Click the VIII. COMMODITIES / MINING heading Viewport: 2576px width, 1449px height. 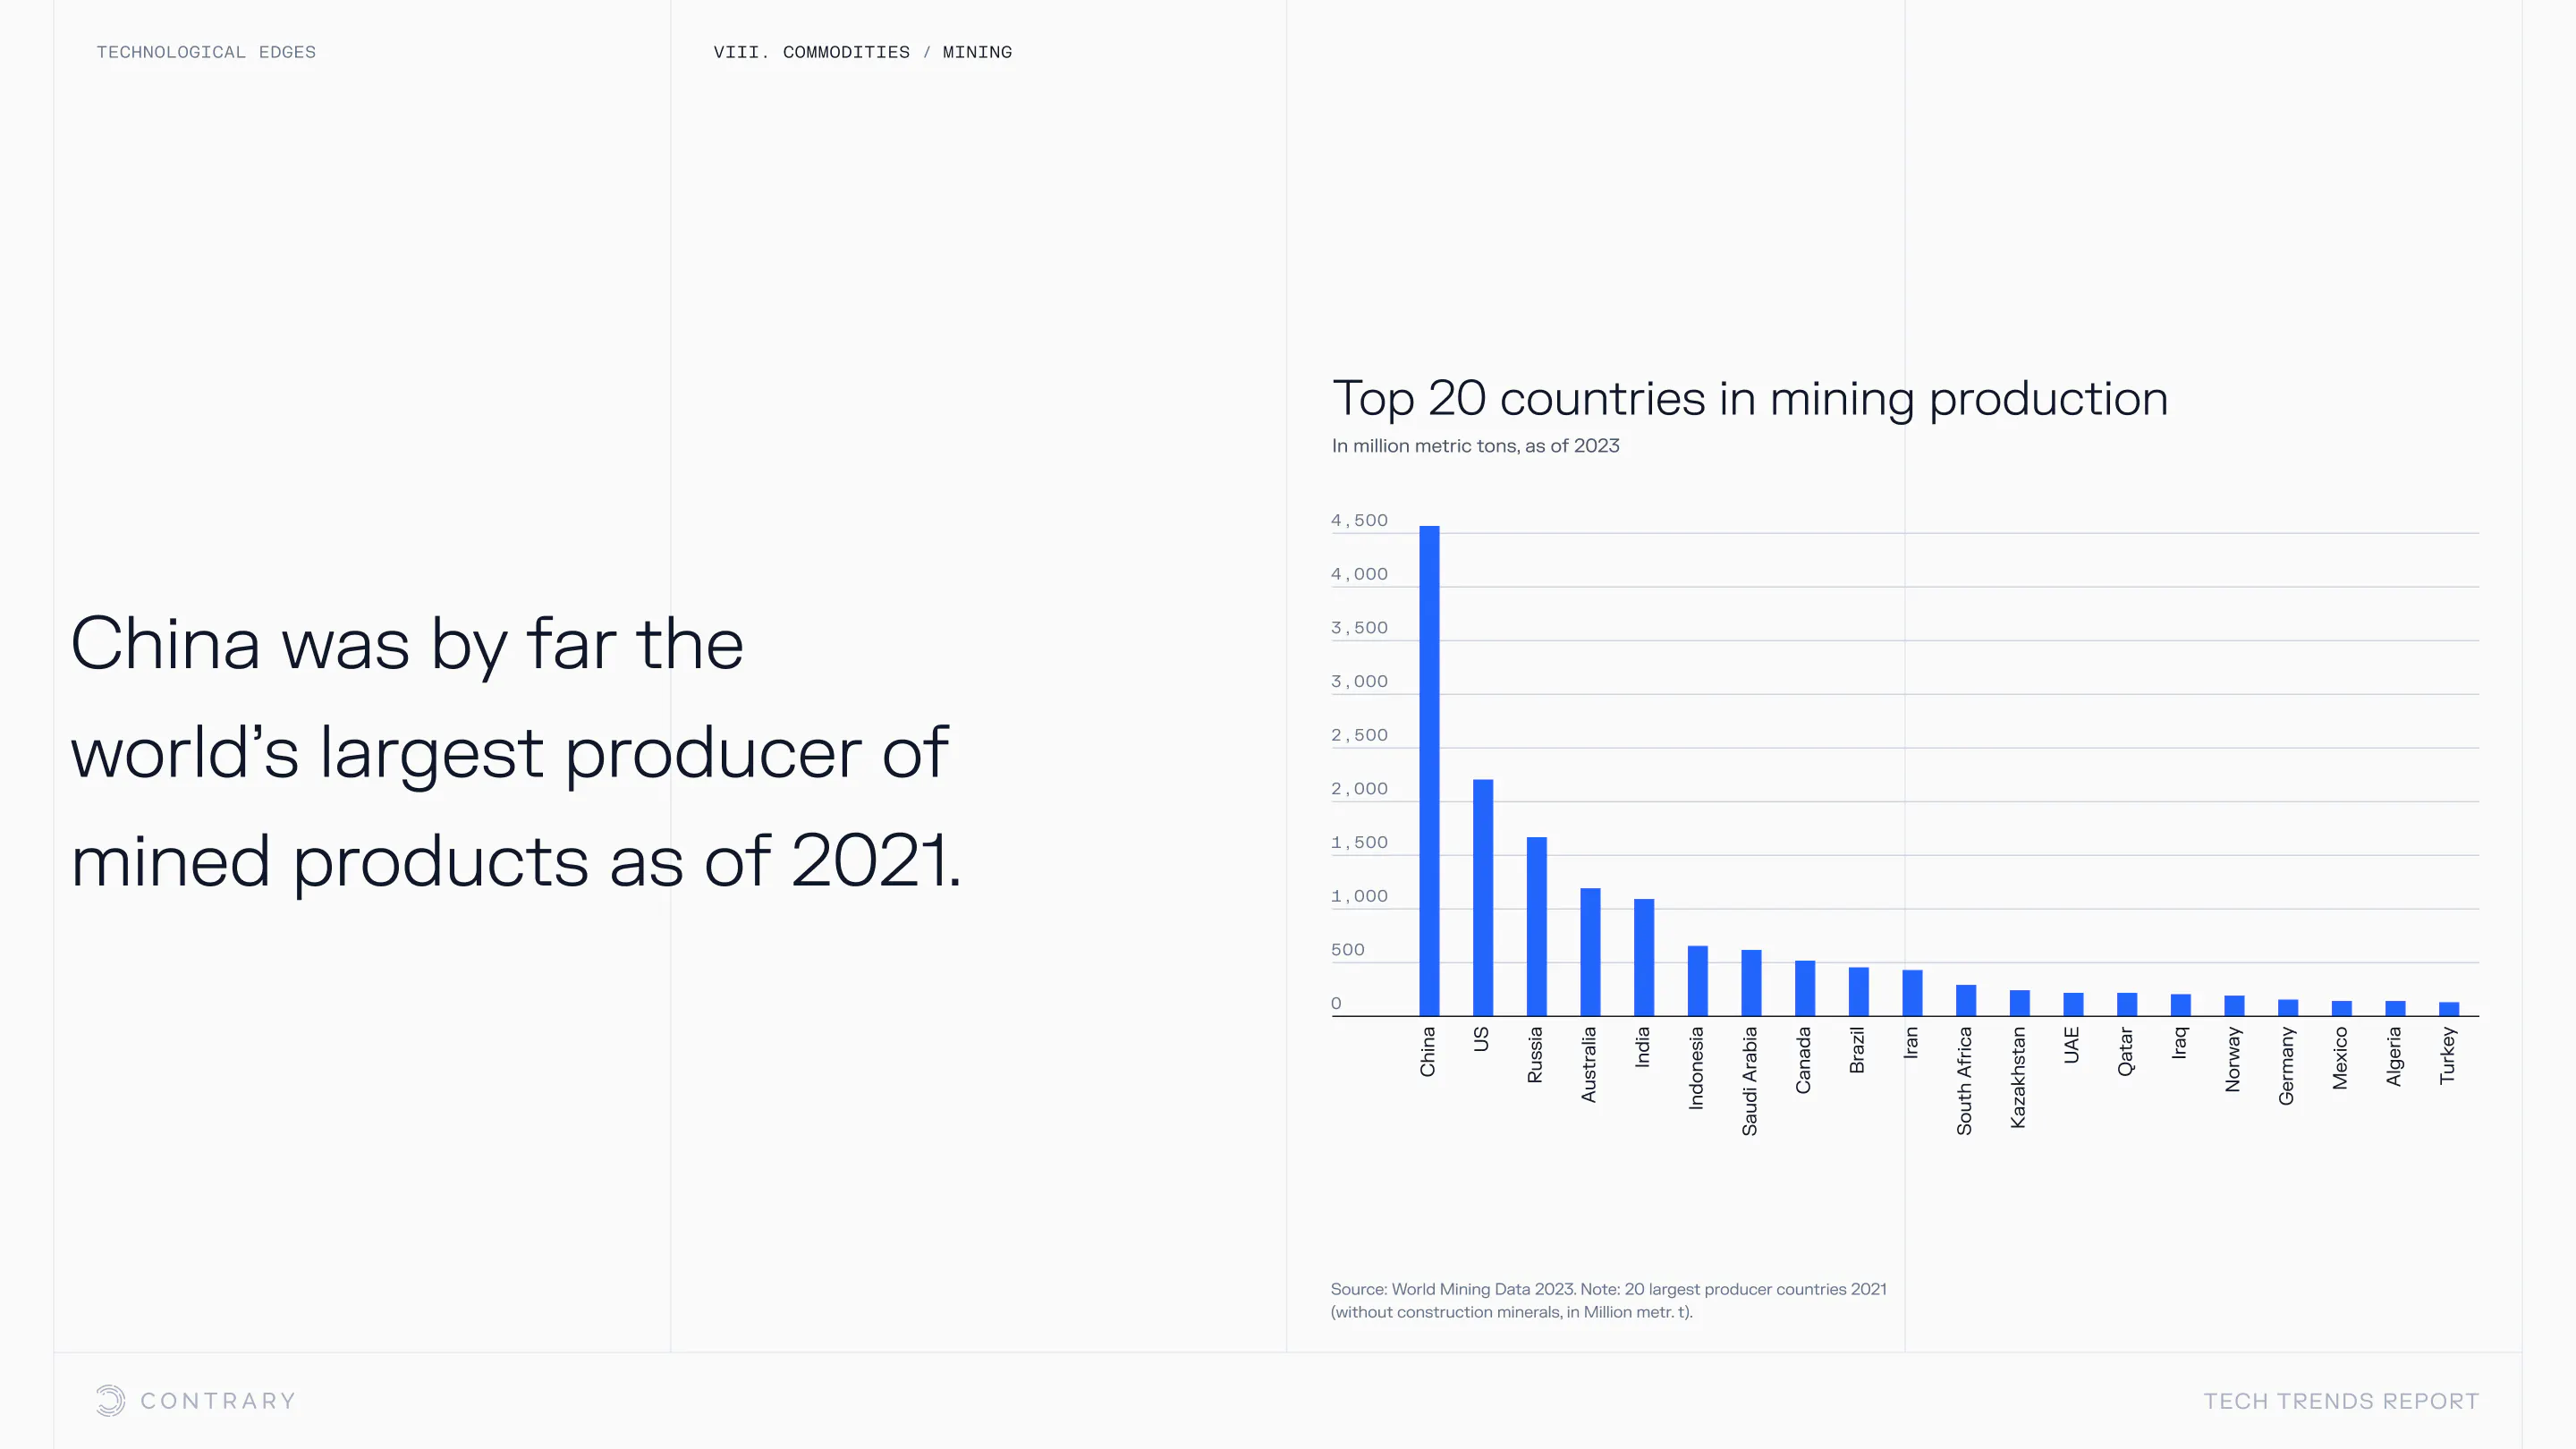(x=862, y=52)
